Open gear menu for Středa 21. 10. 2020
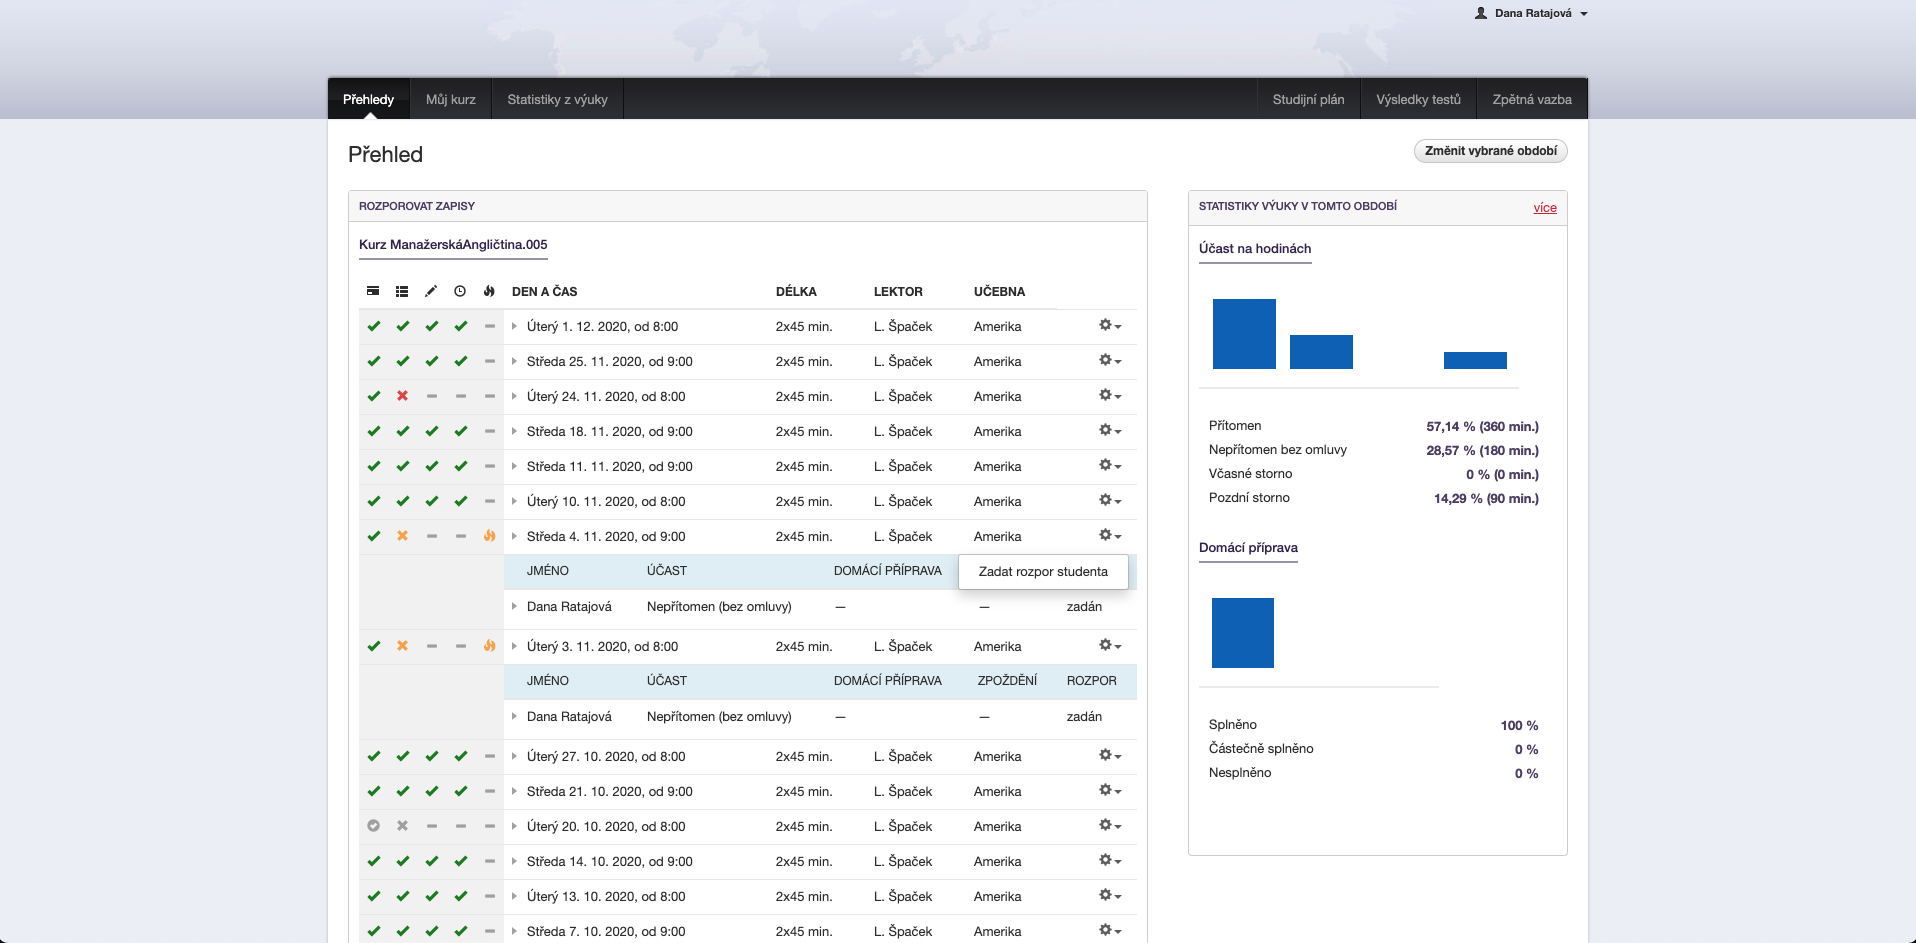 pyautogui.click(x=1110, y=791)
